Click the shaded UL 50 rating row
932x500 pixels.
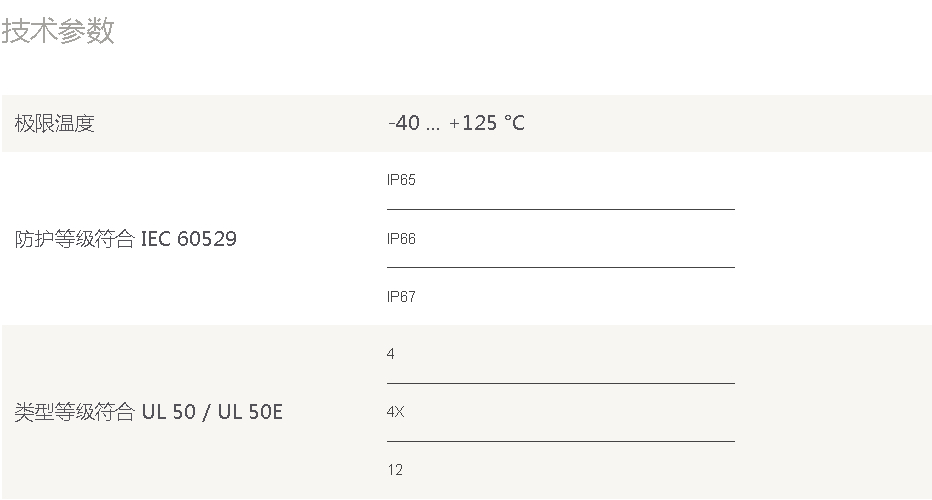pyautogui.click(x=467, y=412)
